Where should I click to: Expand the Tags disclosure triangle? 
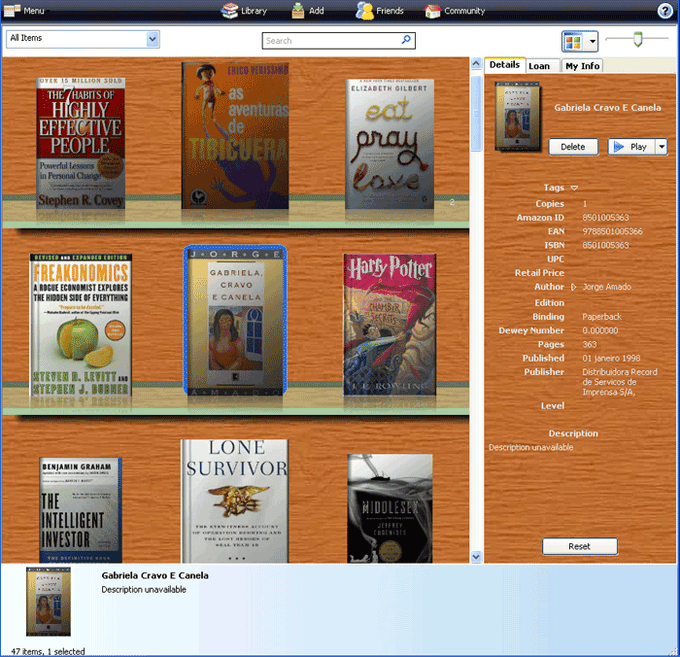pyautogui.click(x=574, y=188)
